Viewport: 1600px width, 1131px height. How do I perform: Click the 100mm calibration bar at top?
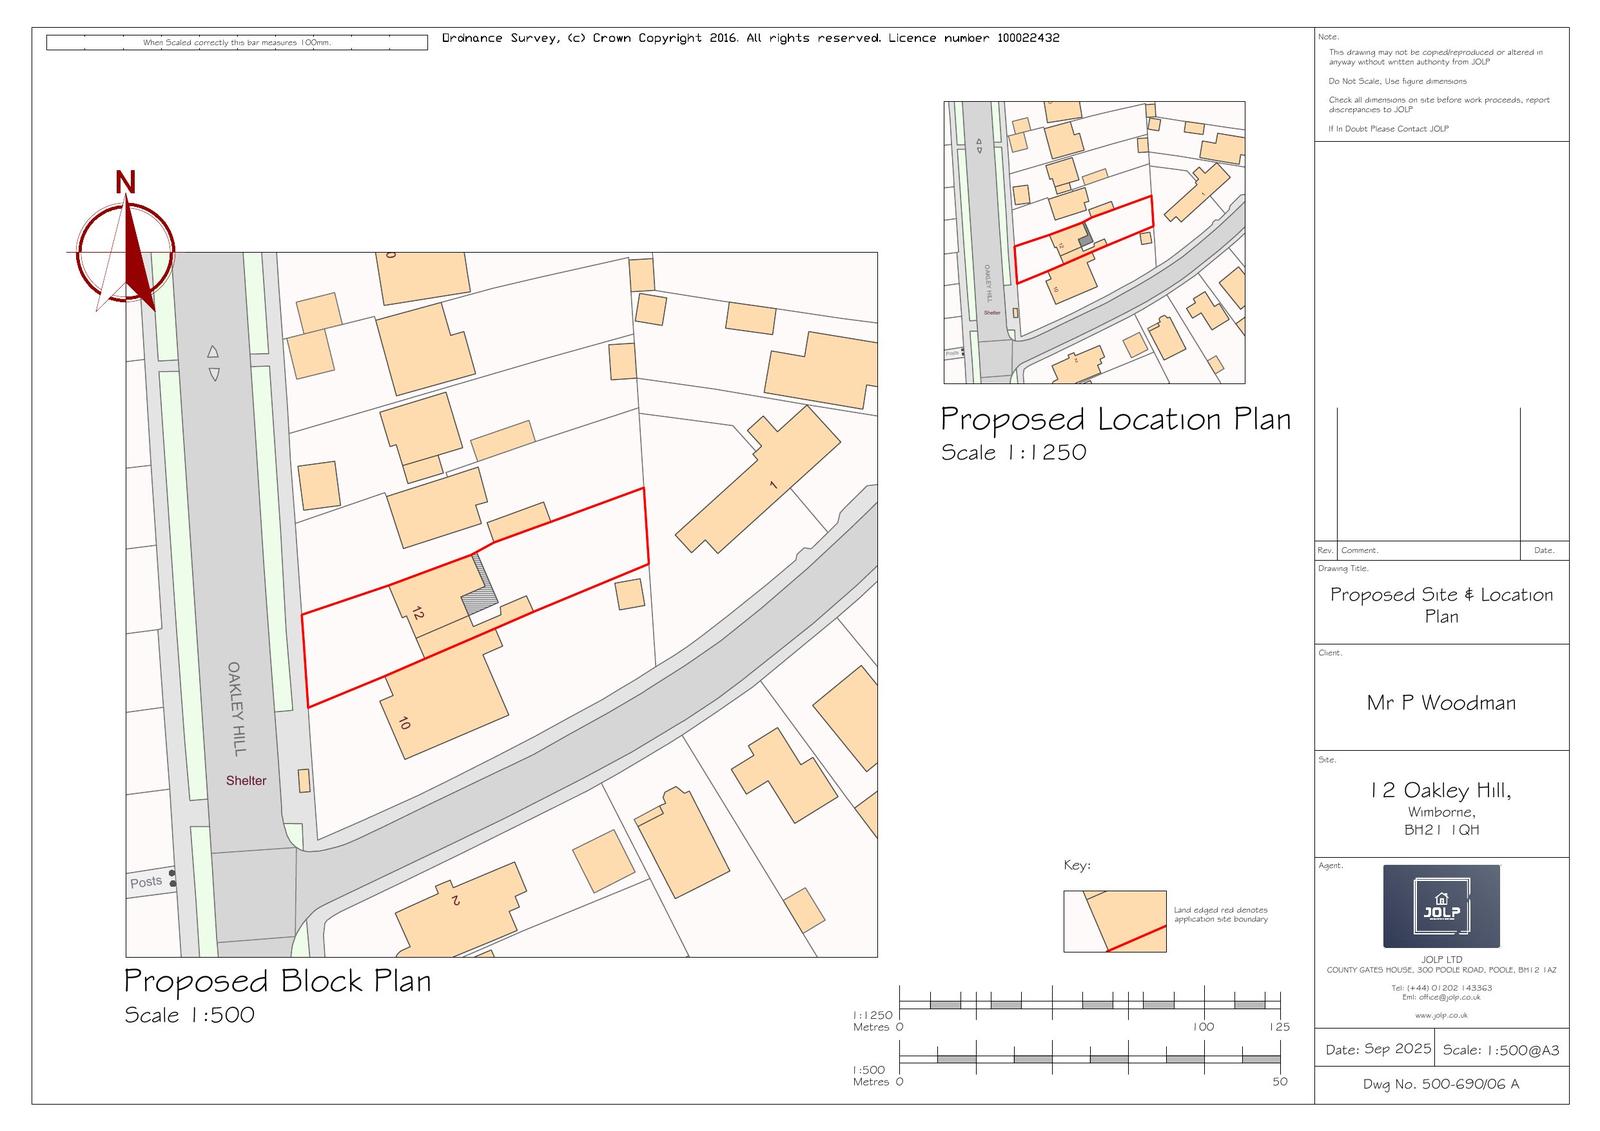237,43
